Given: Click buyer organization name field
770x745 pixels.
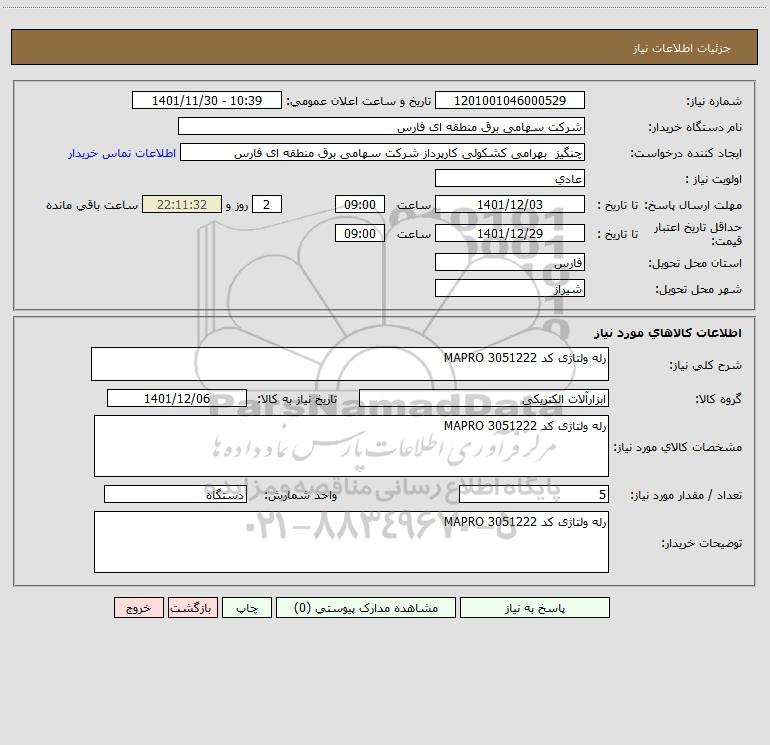Looking at the screenshot, I should point(381,126).
